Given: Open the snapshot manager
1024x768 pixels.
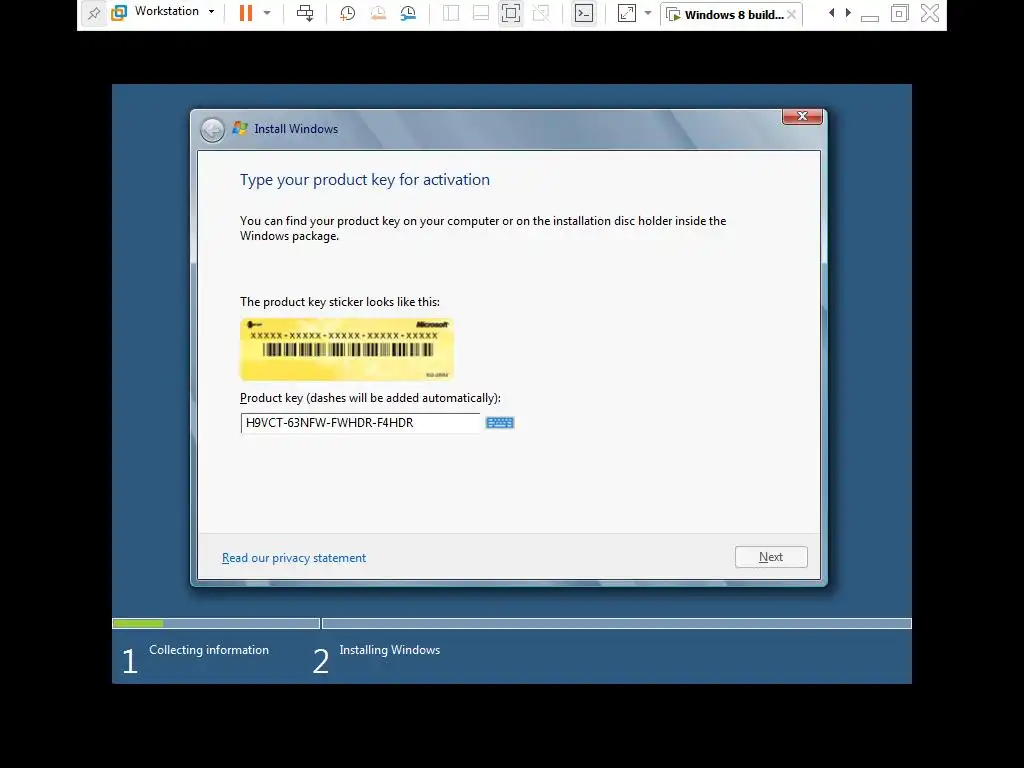Looking at the screenshot, I should [x=408, y=13].
